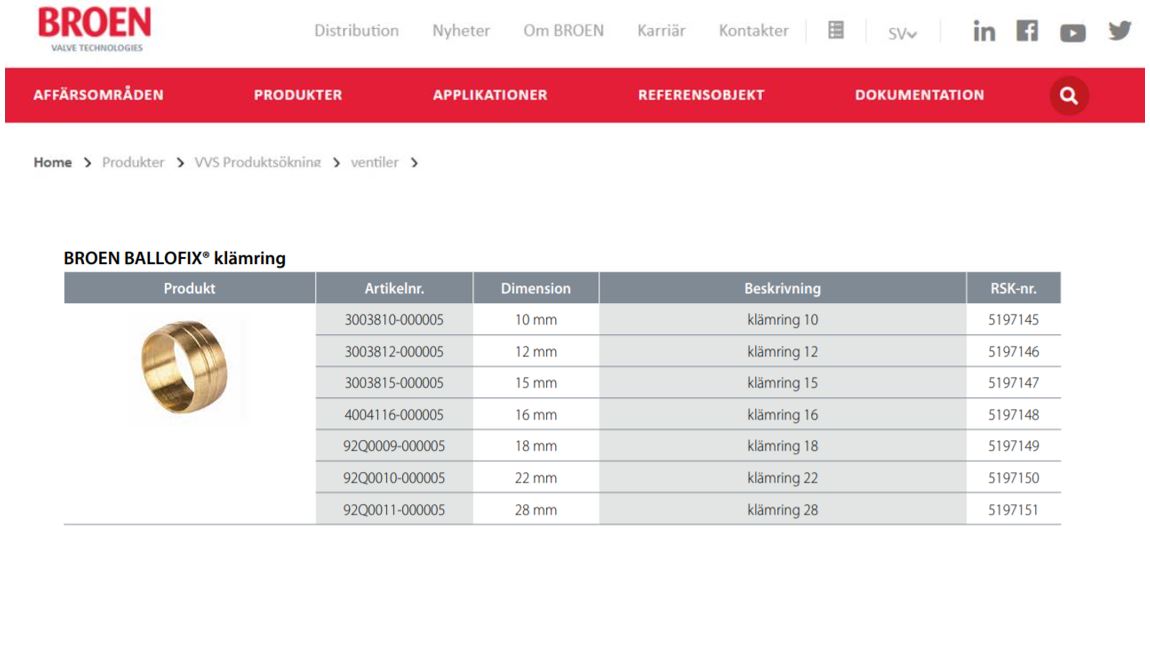Click the red search magnifier icon
This screenshot has width=1150, height=646.
(1068, 96)
